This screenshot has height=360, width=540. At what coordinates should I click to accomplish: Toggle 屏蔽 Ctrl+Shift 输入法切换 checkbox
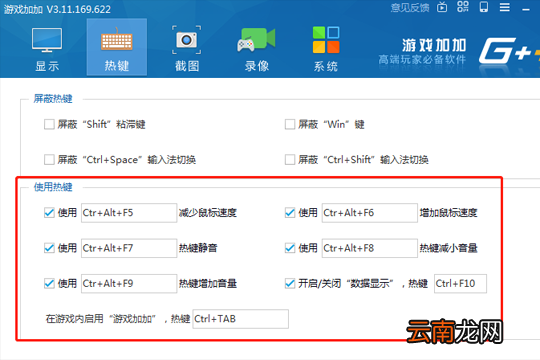(x=290, y=160)
